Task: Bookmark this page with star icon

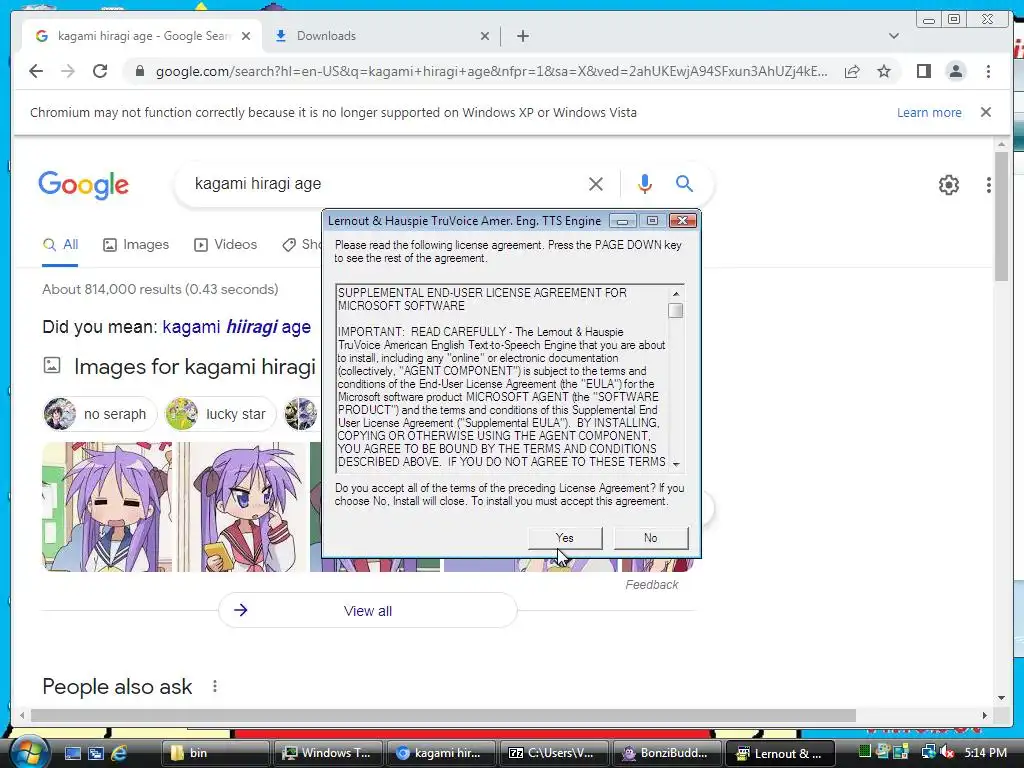Action: 884,71
